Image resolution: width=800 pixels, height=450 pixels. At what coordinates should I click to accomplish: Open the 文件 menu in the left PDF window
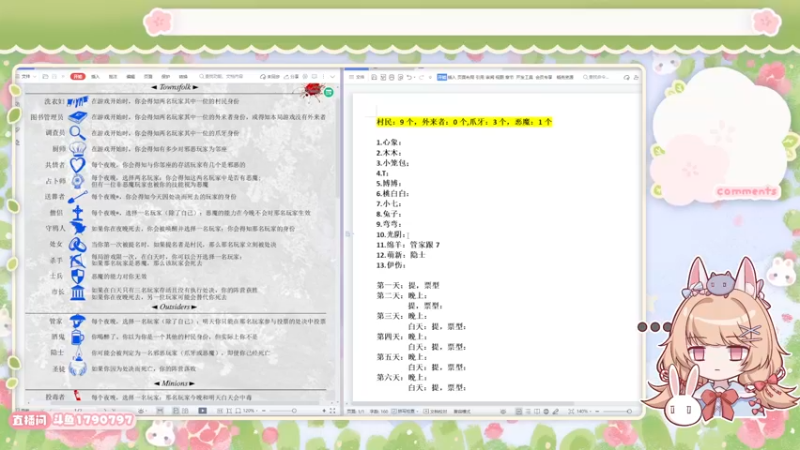pyautogui.click(x=26, y=77)
